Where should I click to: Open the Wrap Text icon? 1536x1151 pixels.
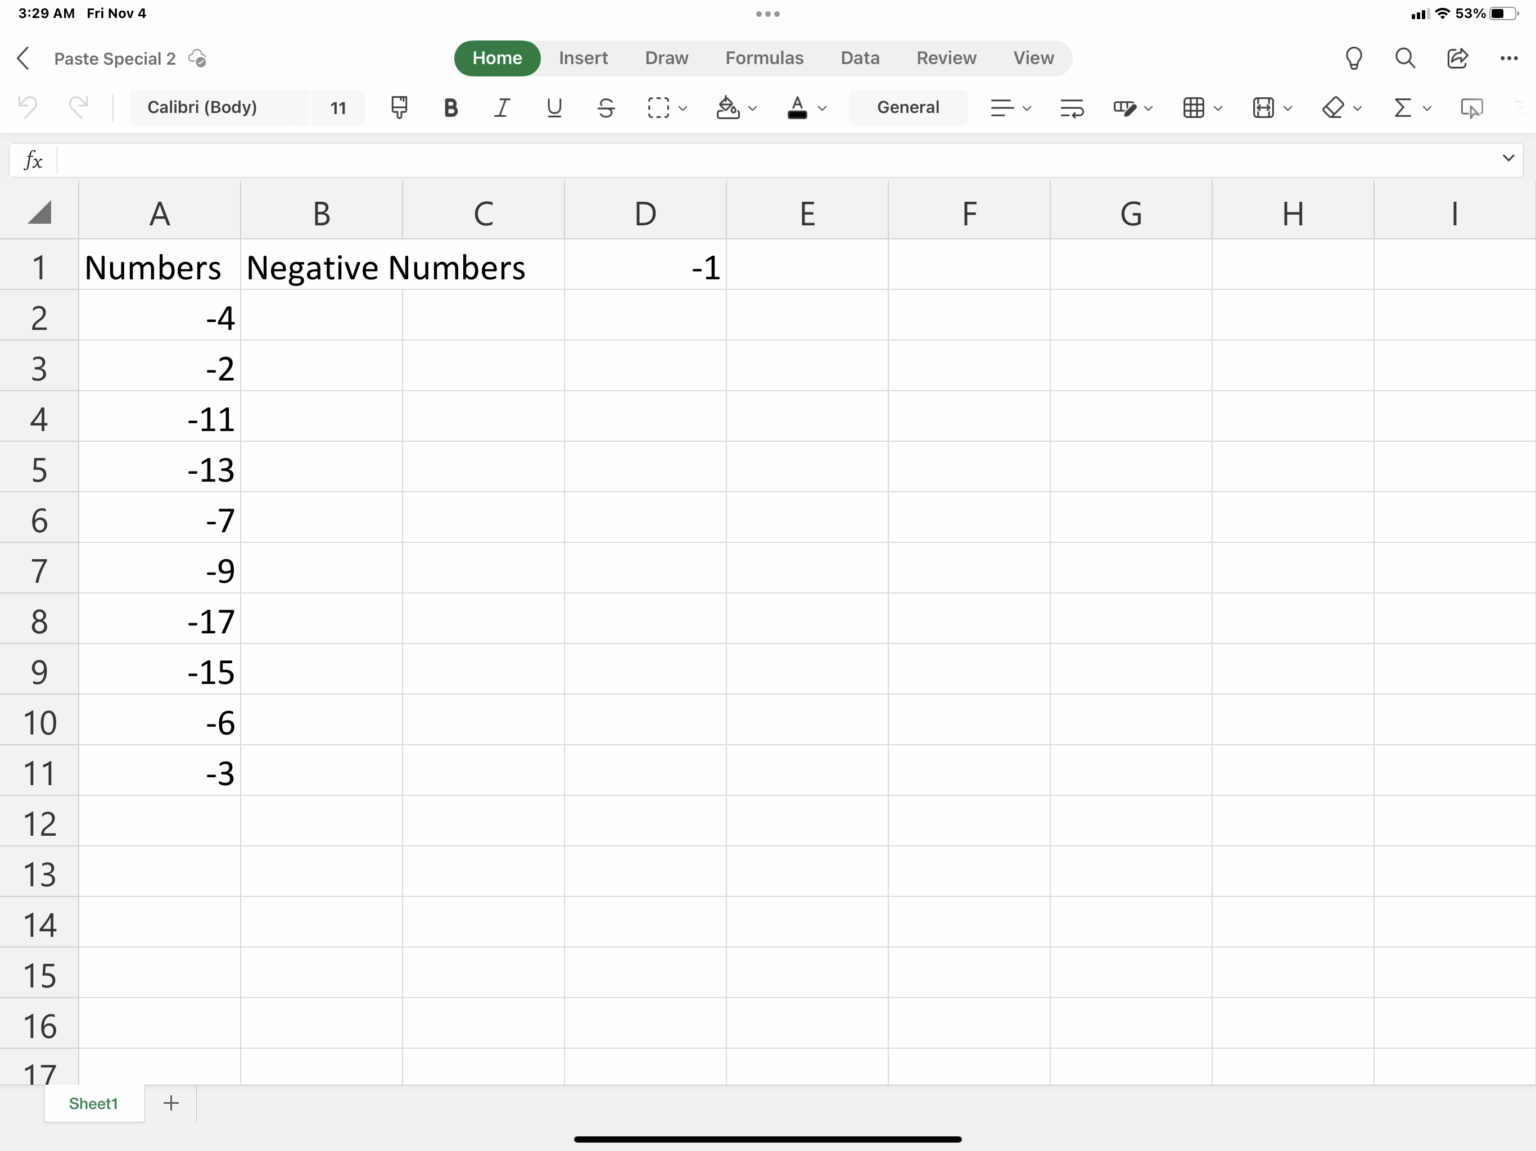1071,107
